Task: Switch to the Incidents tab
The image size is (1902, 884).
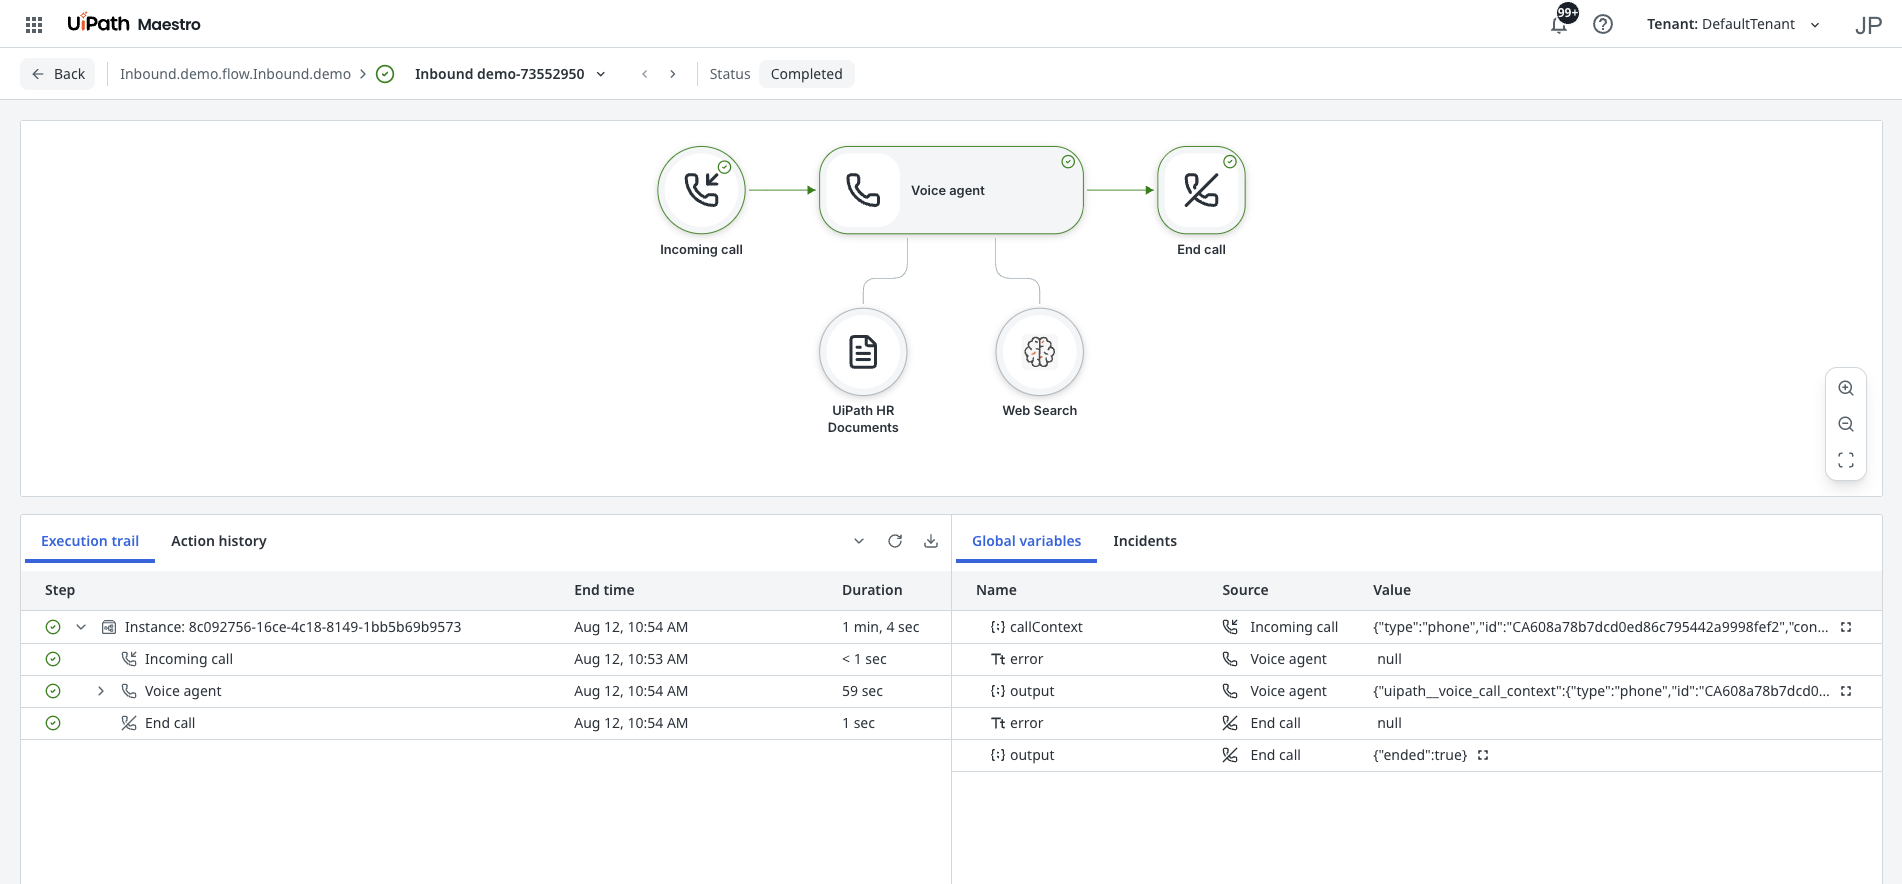Action: pyautogui.click(x=1145, y=541)
